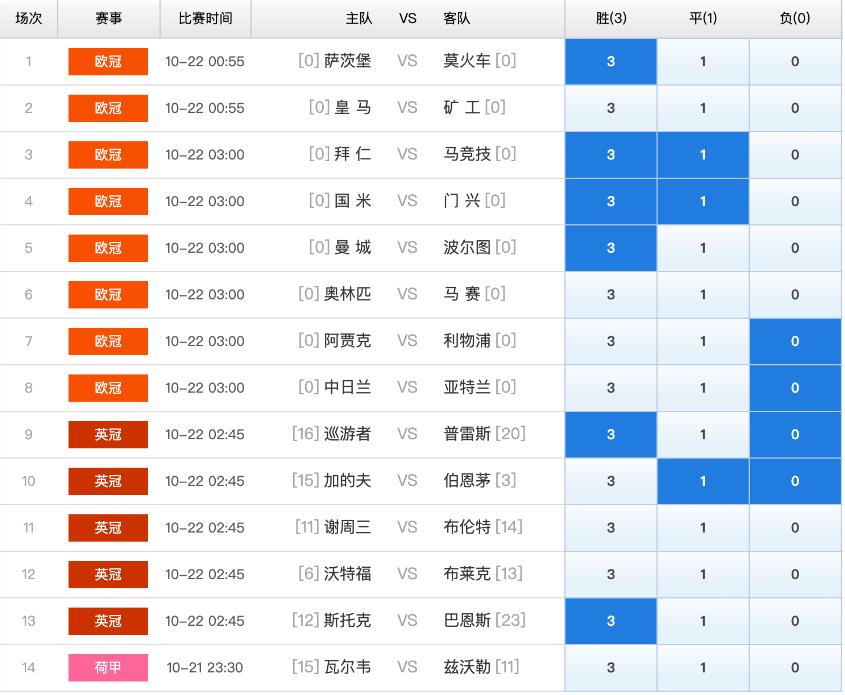Click the 平(1) column header
Image resolution: width=845 pixels, height=695 pixels.
click(703, 18)
